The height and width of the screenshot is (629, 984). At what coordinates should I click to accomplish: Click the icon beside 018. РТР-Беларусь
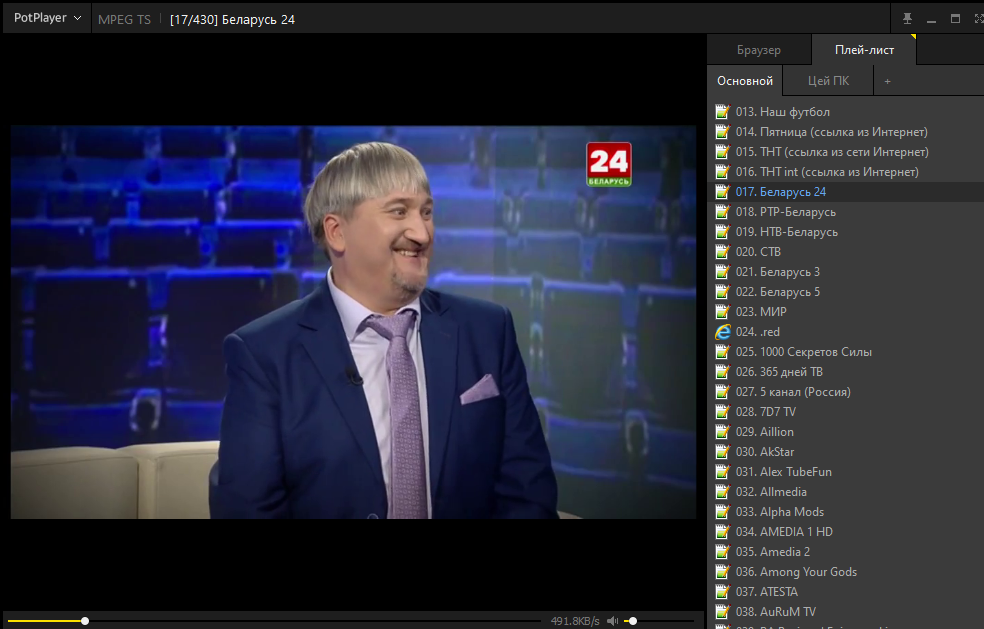723,212
